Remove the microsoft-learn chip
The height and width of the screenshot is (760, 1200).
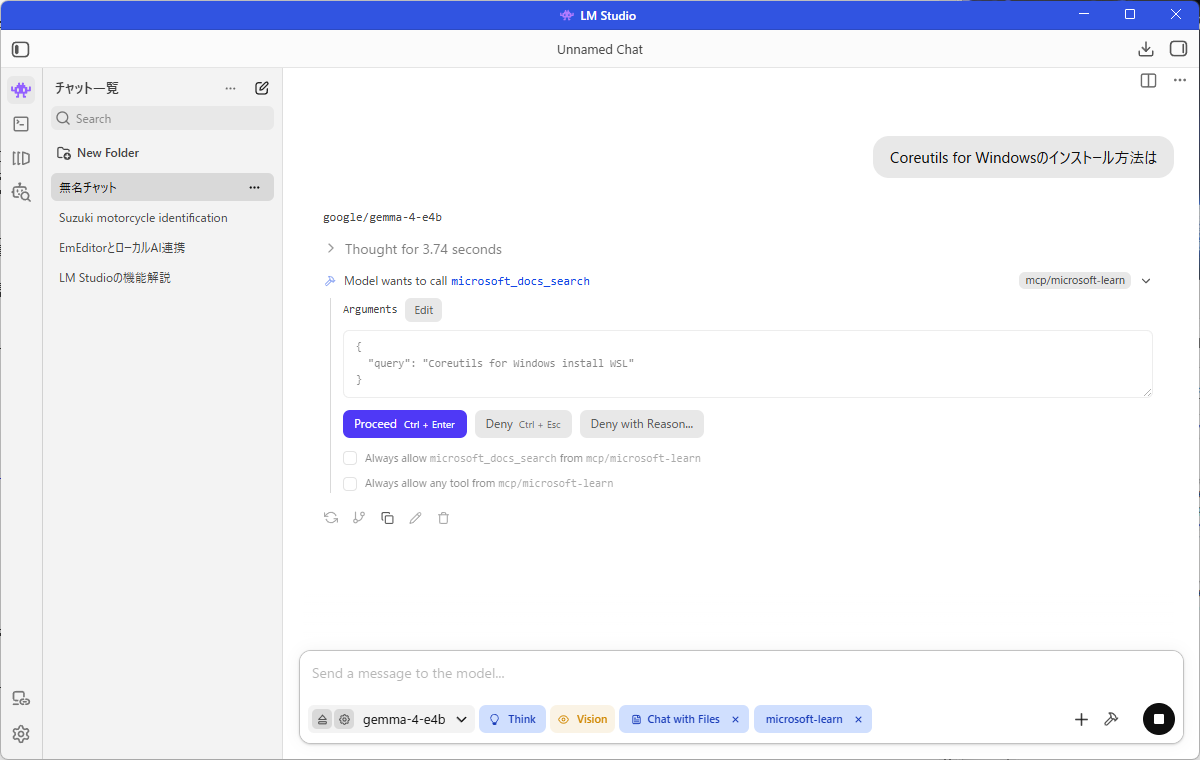(858, 719)
